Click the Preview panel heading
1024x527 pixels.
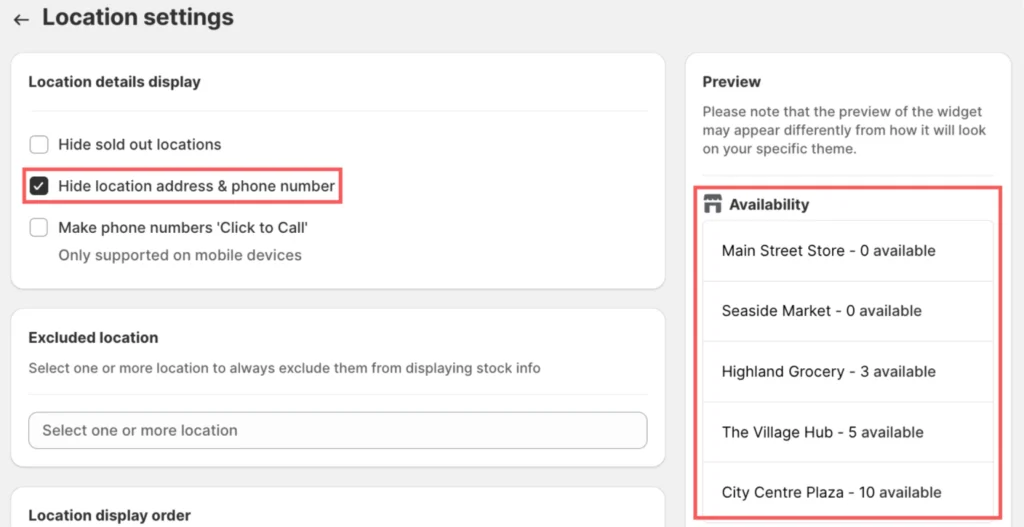pos(731,82)
